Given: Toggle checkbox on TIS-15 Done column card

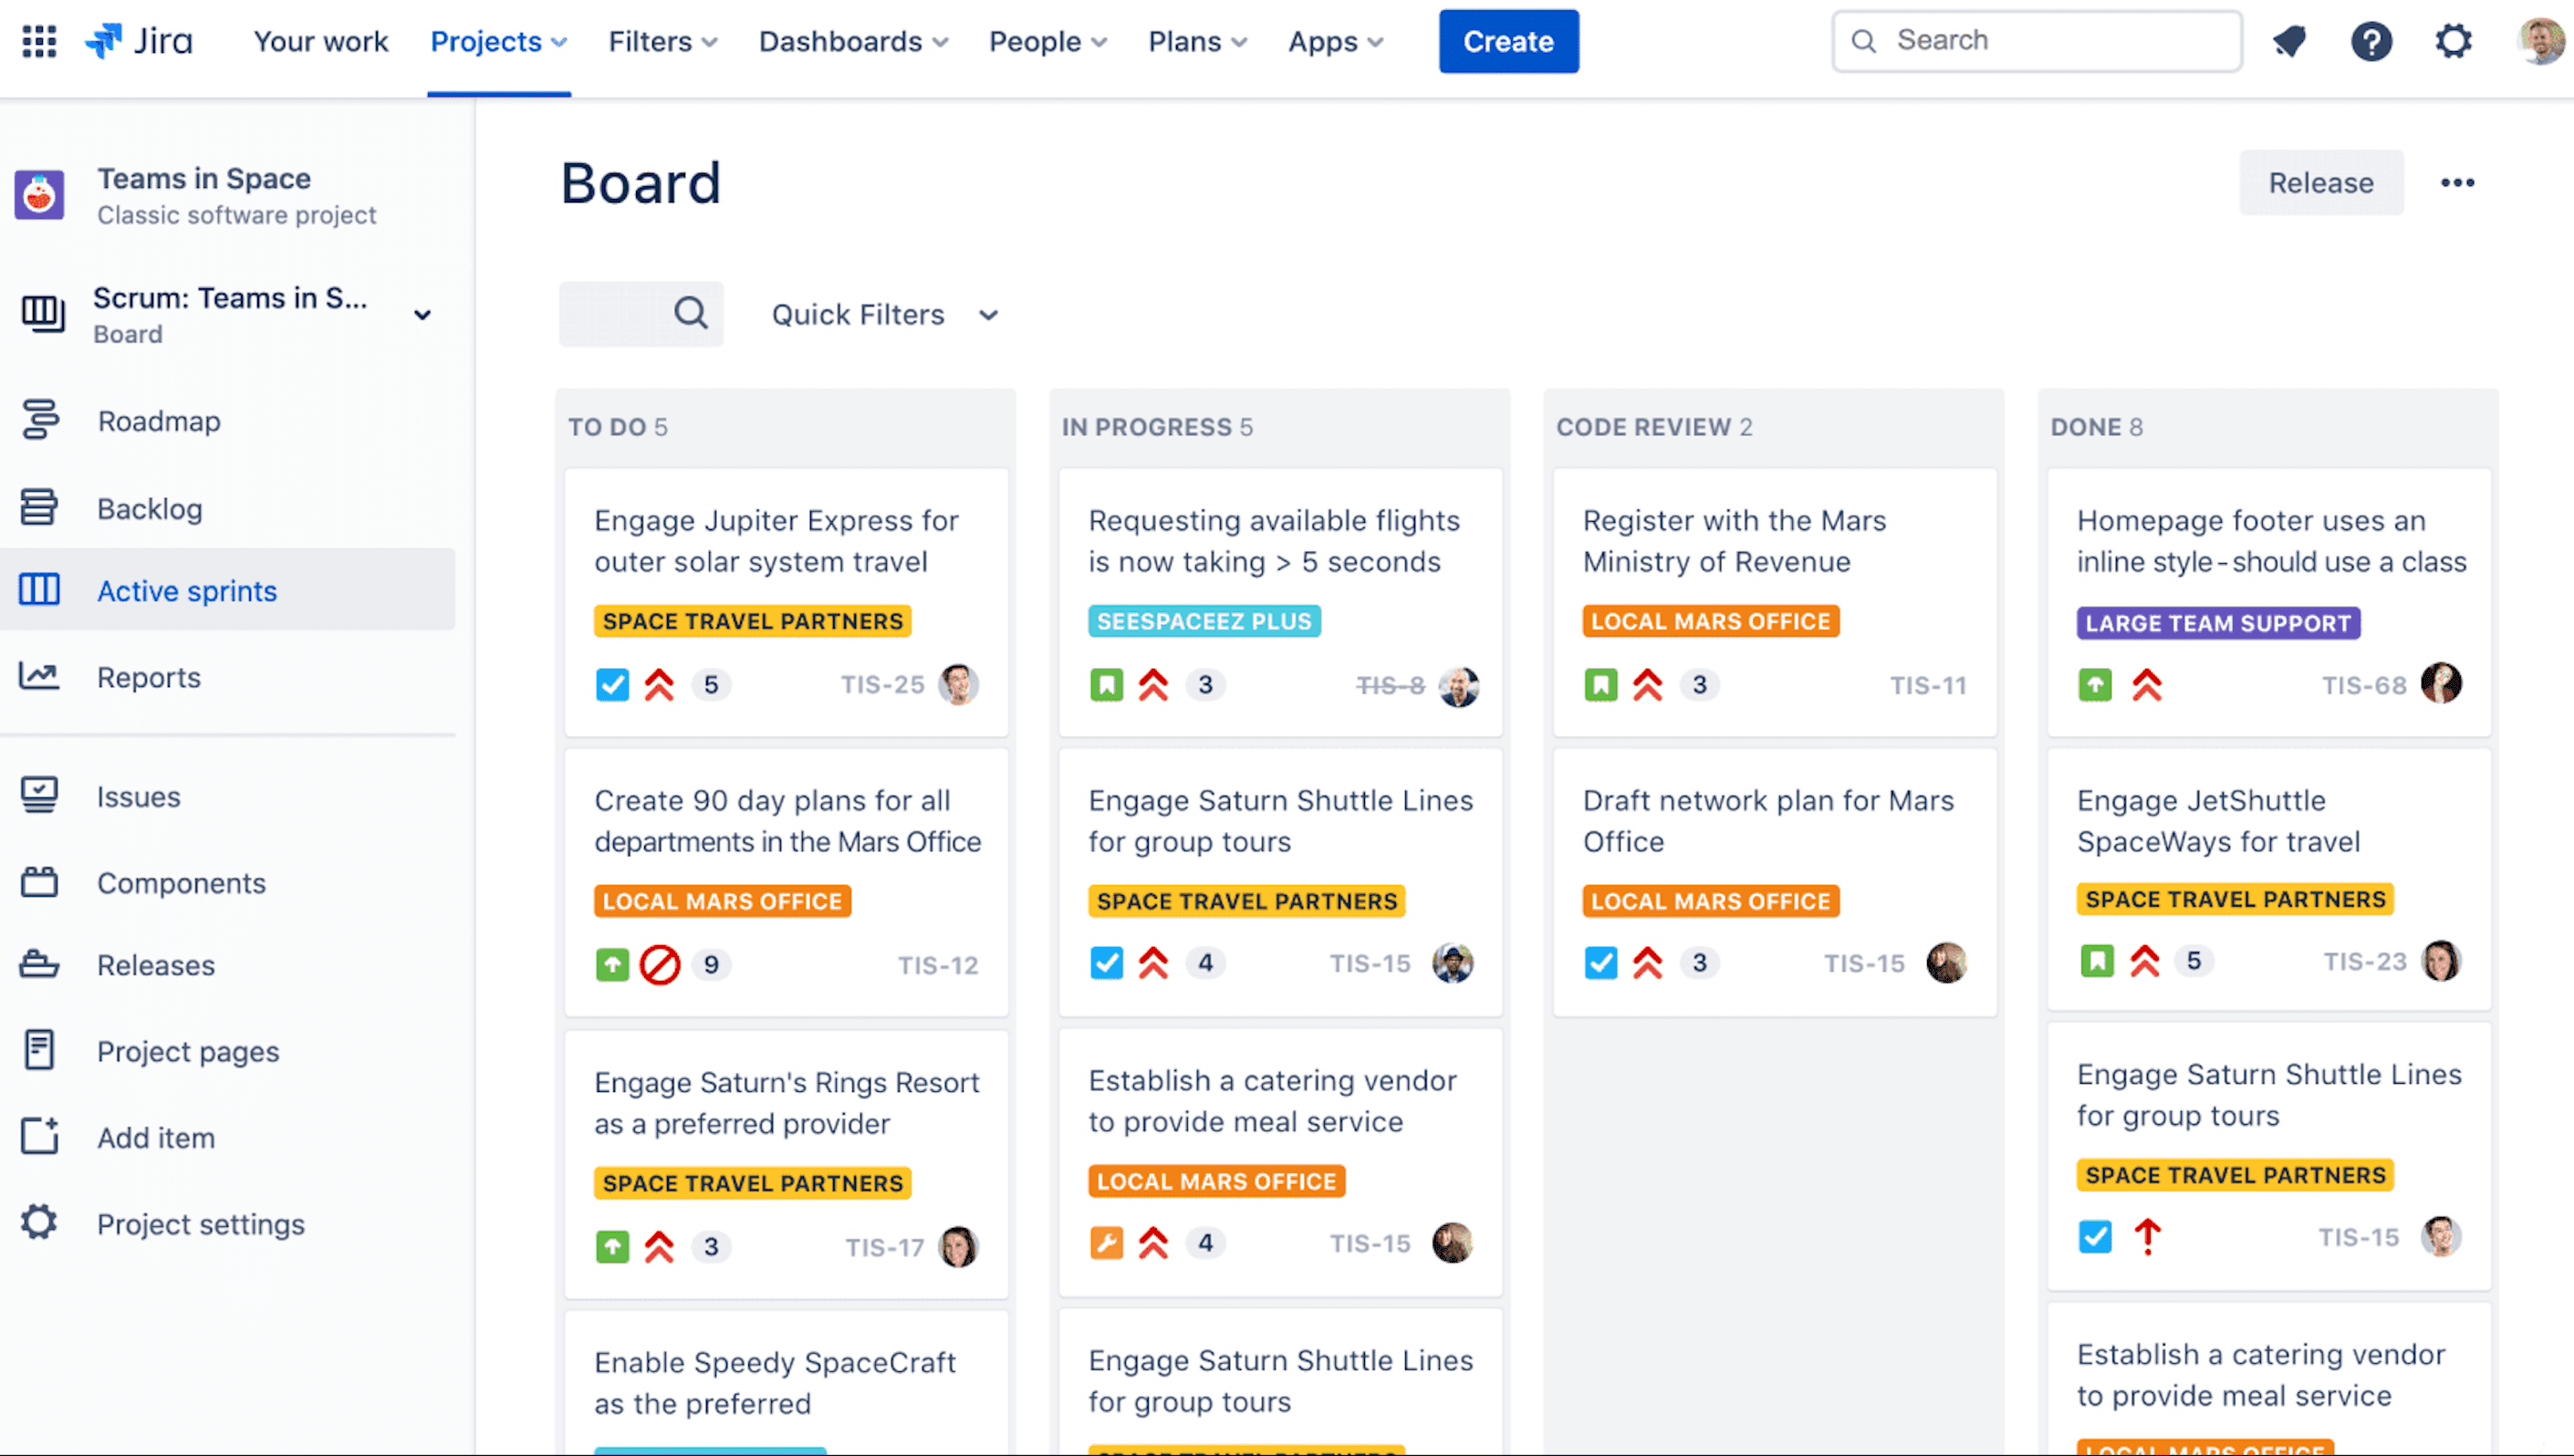Looking at the screenshot, I should tap(2093, 1237).
